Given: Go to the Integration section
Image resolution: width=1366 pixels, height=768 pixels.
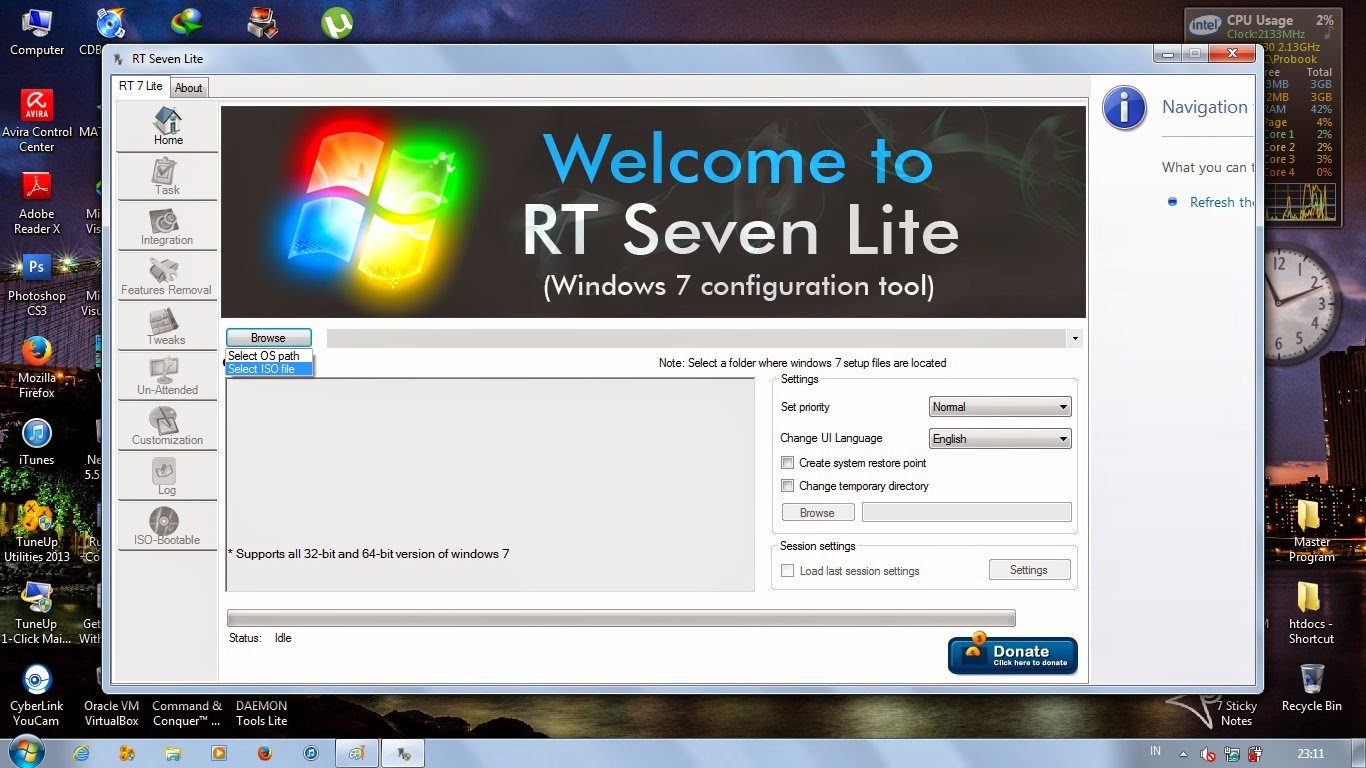Looking at the screenshot, I should [167, 227].
